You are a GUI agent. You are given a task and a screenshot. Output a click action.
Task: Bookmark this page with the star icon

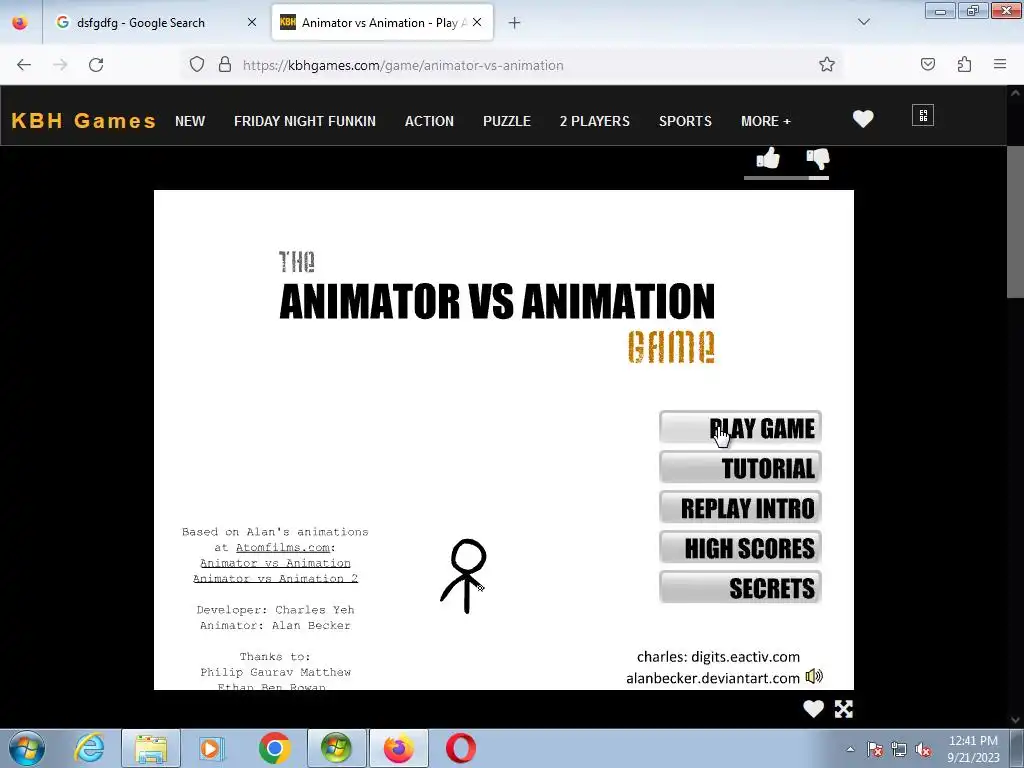click(827, 65)
